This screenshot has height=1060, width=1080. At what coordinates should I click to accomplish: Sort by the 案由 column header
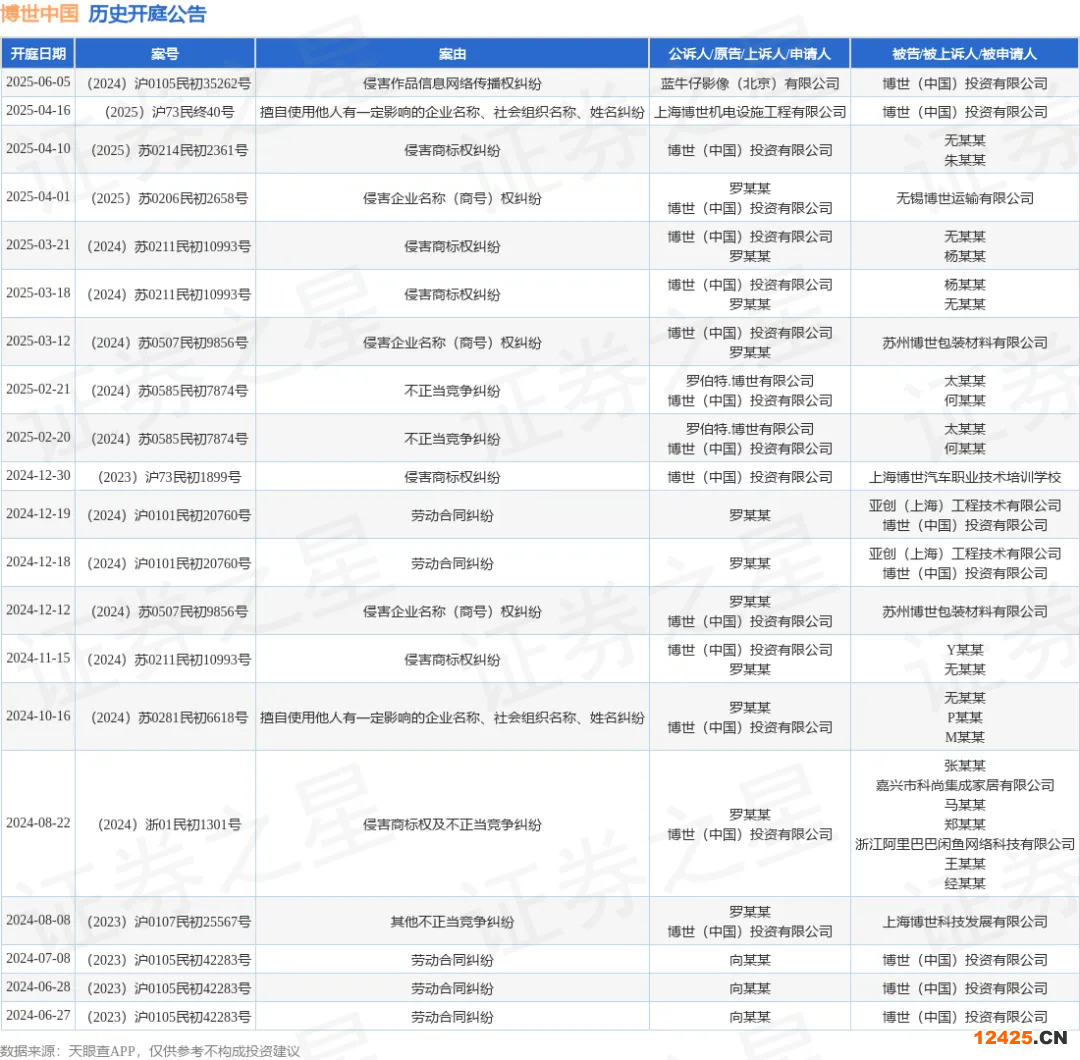tap(452, 54)
